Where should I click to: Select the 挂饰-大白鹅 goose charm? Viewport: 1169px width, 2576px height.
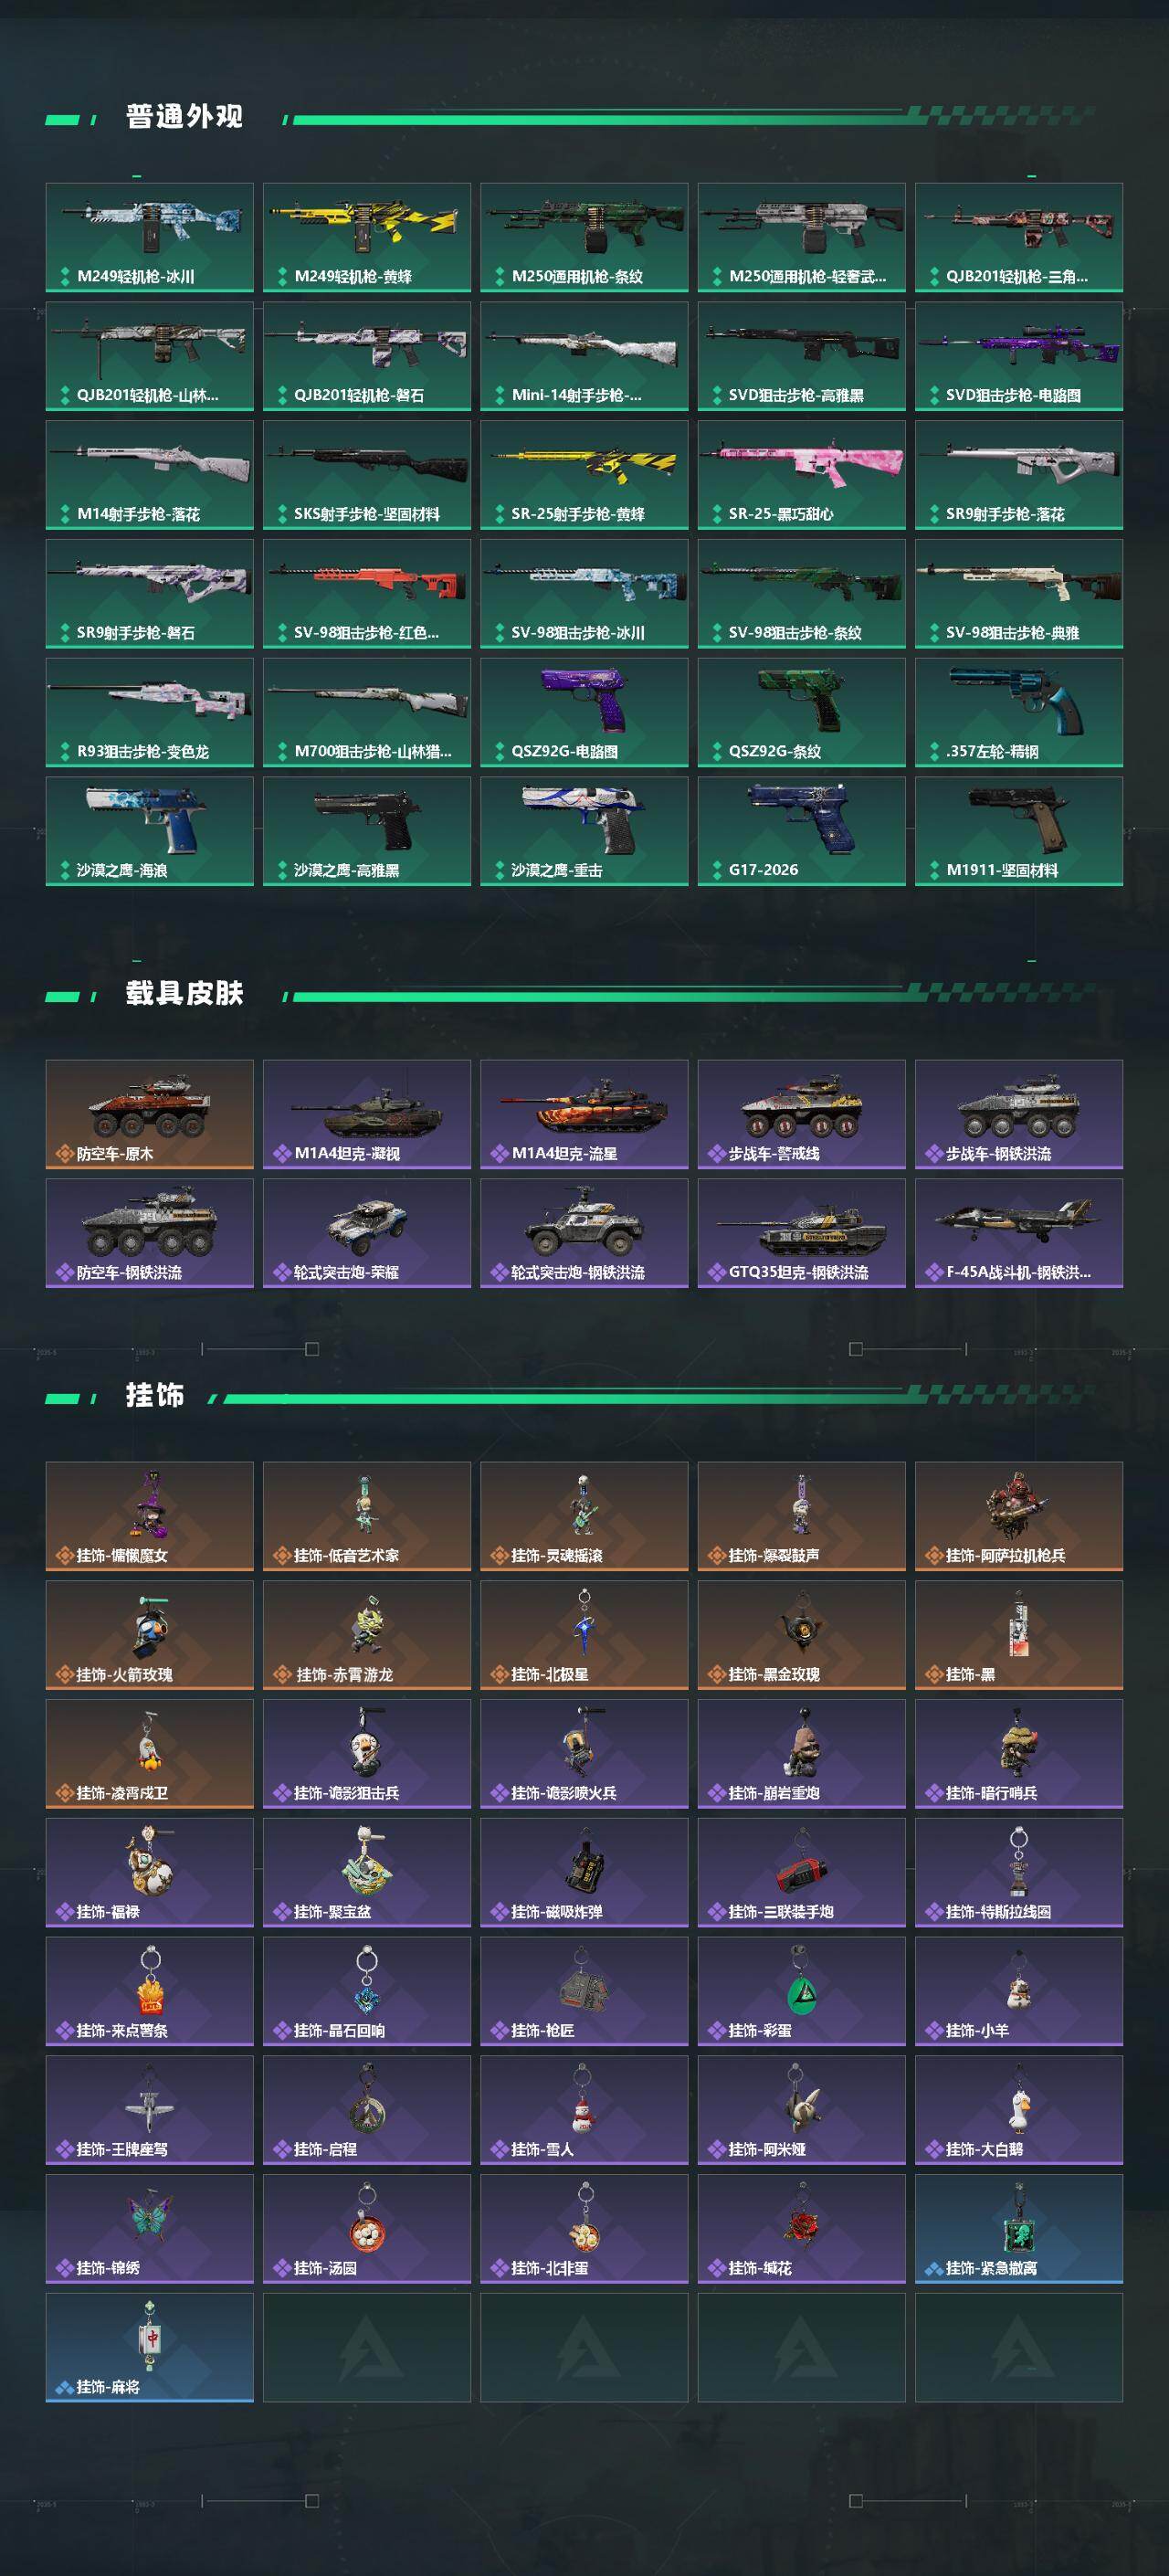coord(1019,2110)
